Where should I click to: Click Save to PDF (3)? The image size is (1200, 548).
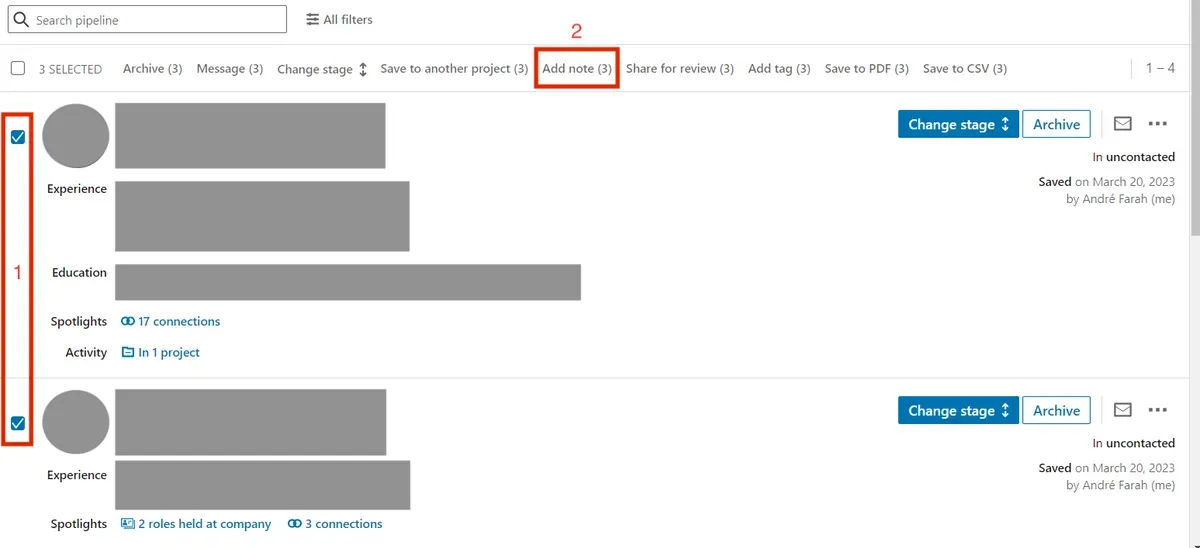coord(867,68)
